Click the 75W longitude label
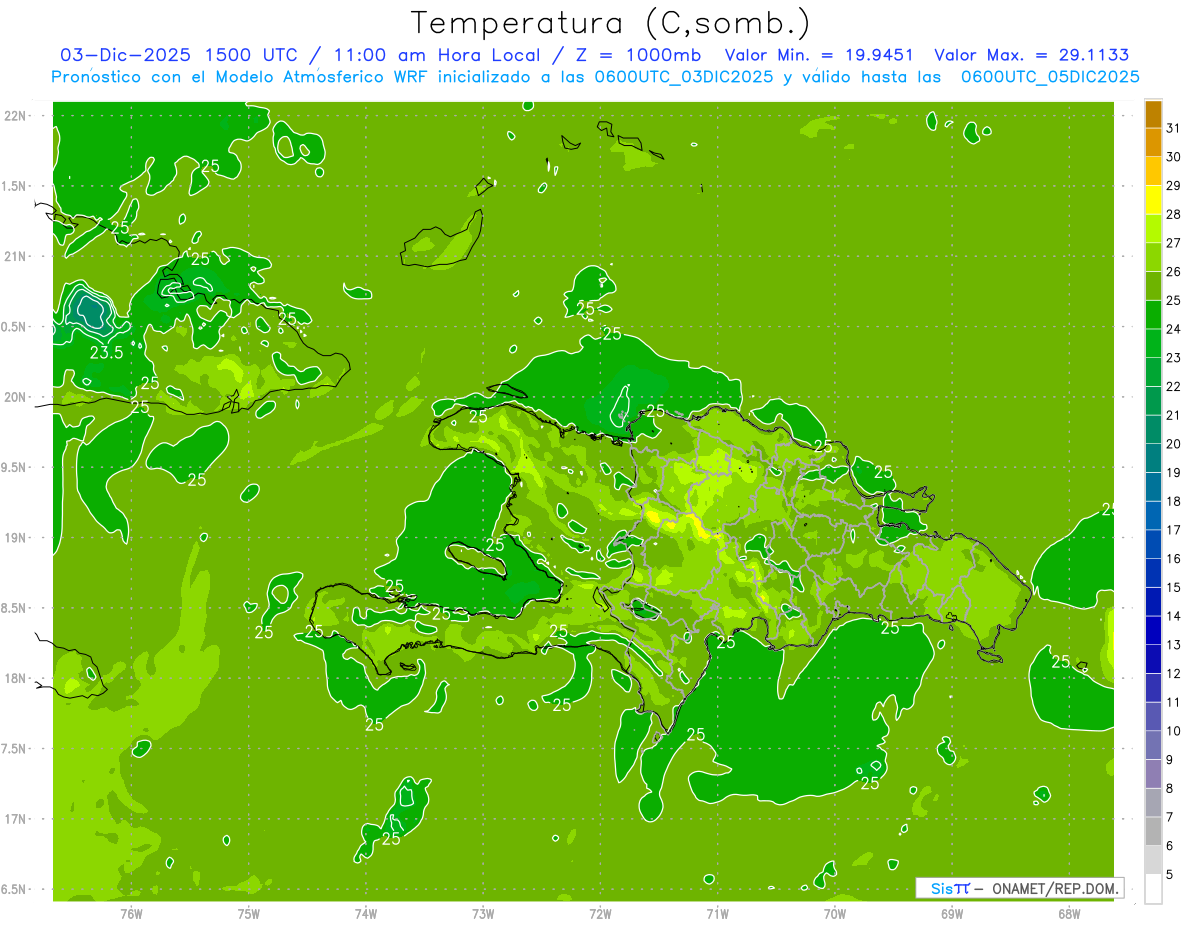This screenshot has width=1200, height=927. click(249, 912)
